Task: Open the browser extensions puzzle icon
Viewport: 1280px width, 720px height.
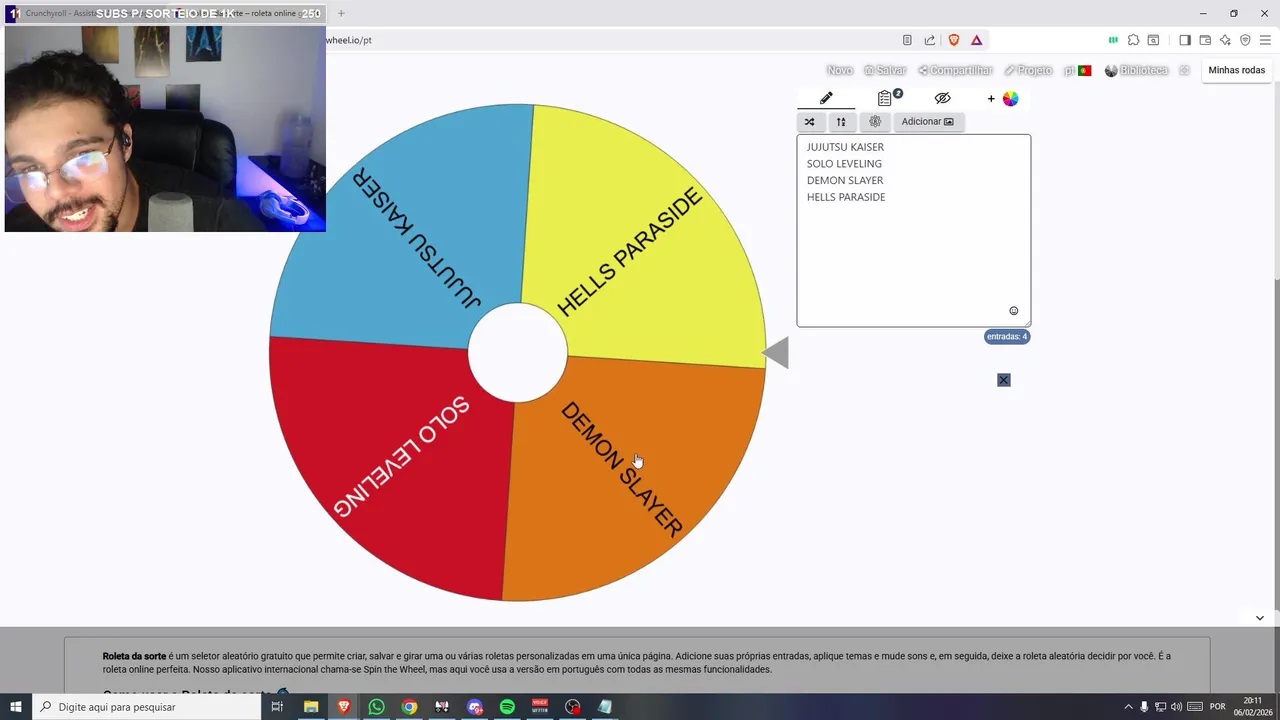Action: pyautogui.click(x=1133, y=40)
